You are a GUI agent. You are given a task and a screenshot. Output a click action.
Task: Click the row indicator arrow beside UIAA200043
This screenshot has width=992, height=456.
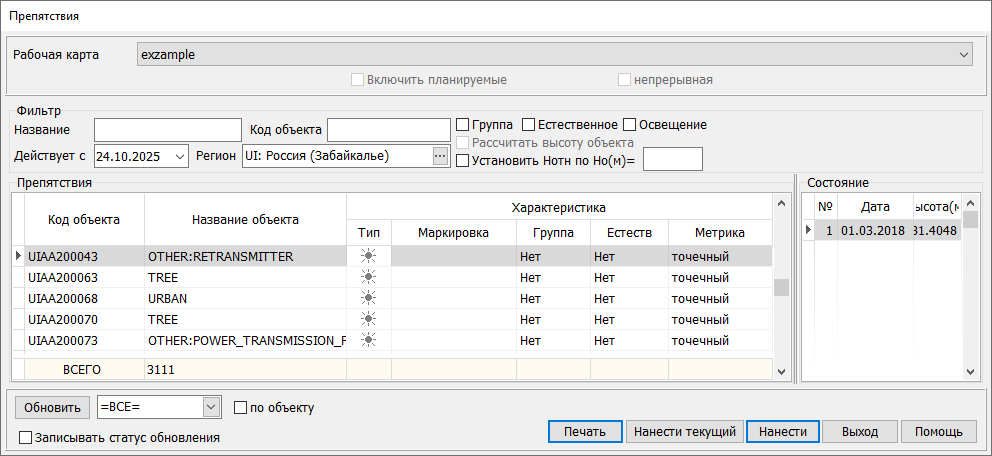pyautogui.click(x=17, y=256)
